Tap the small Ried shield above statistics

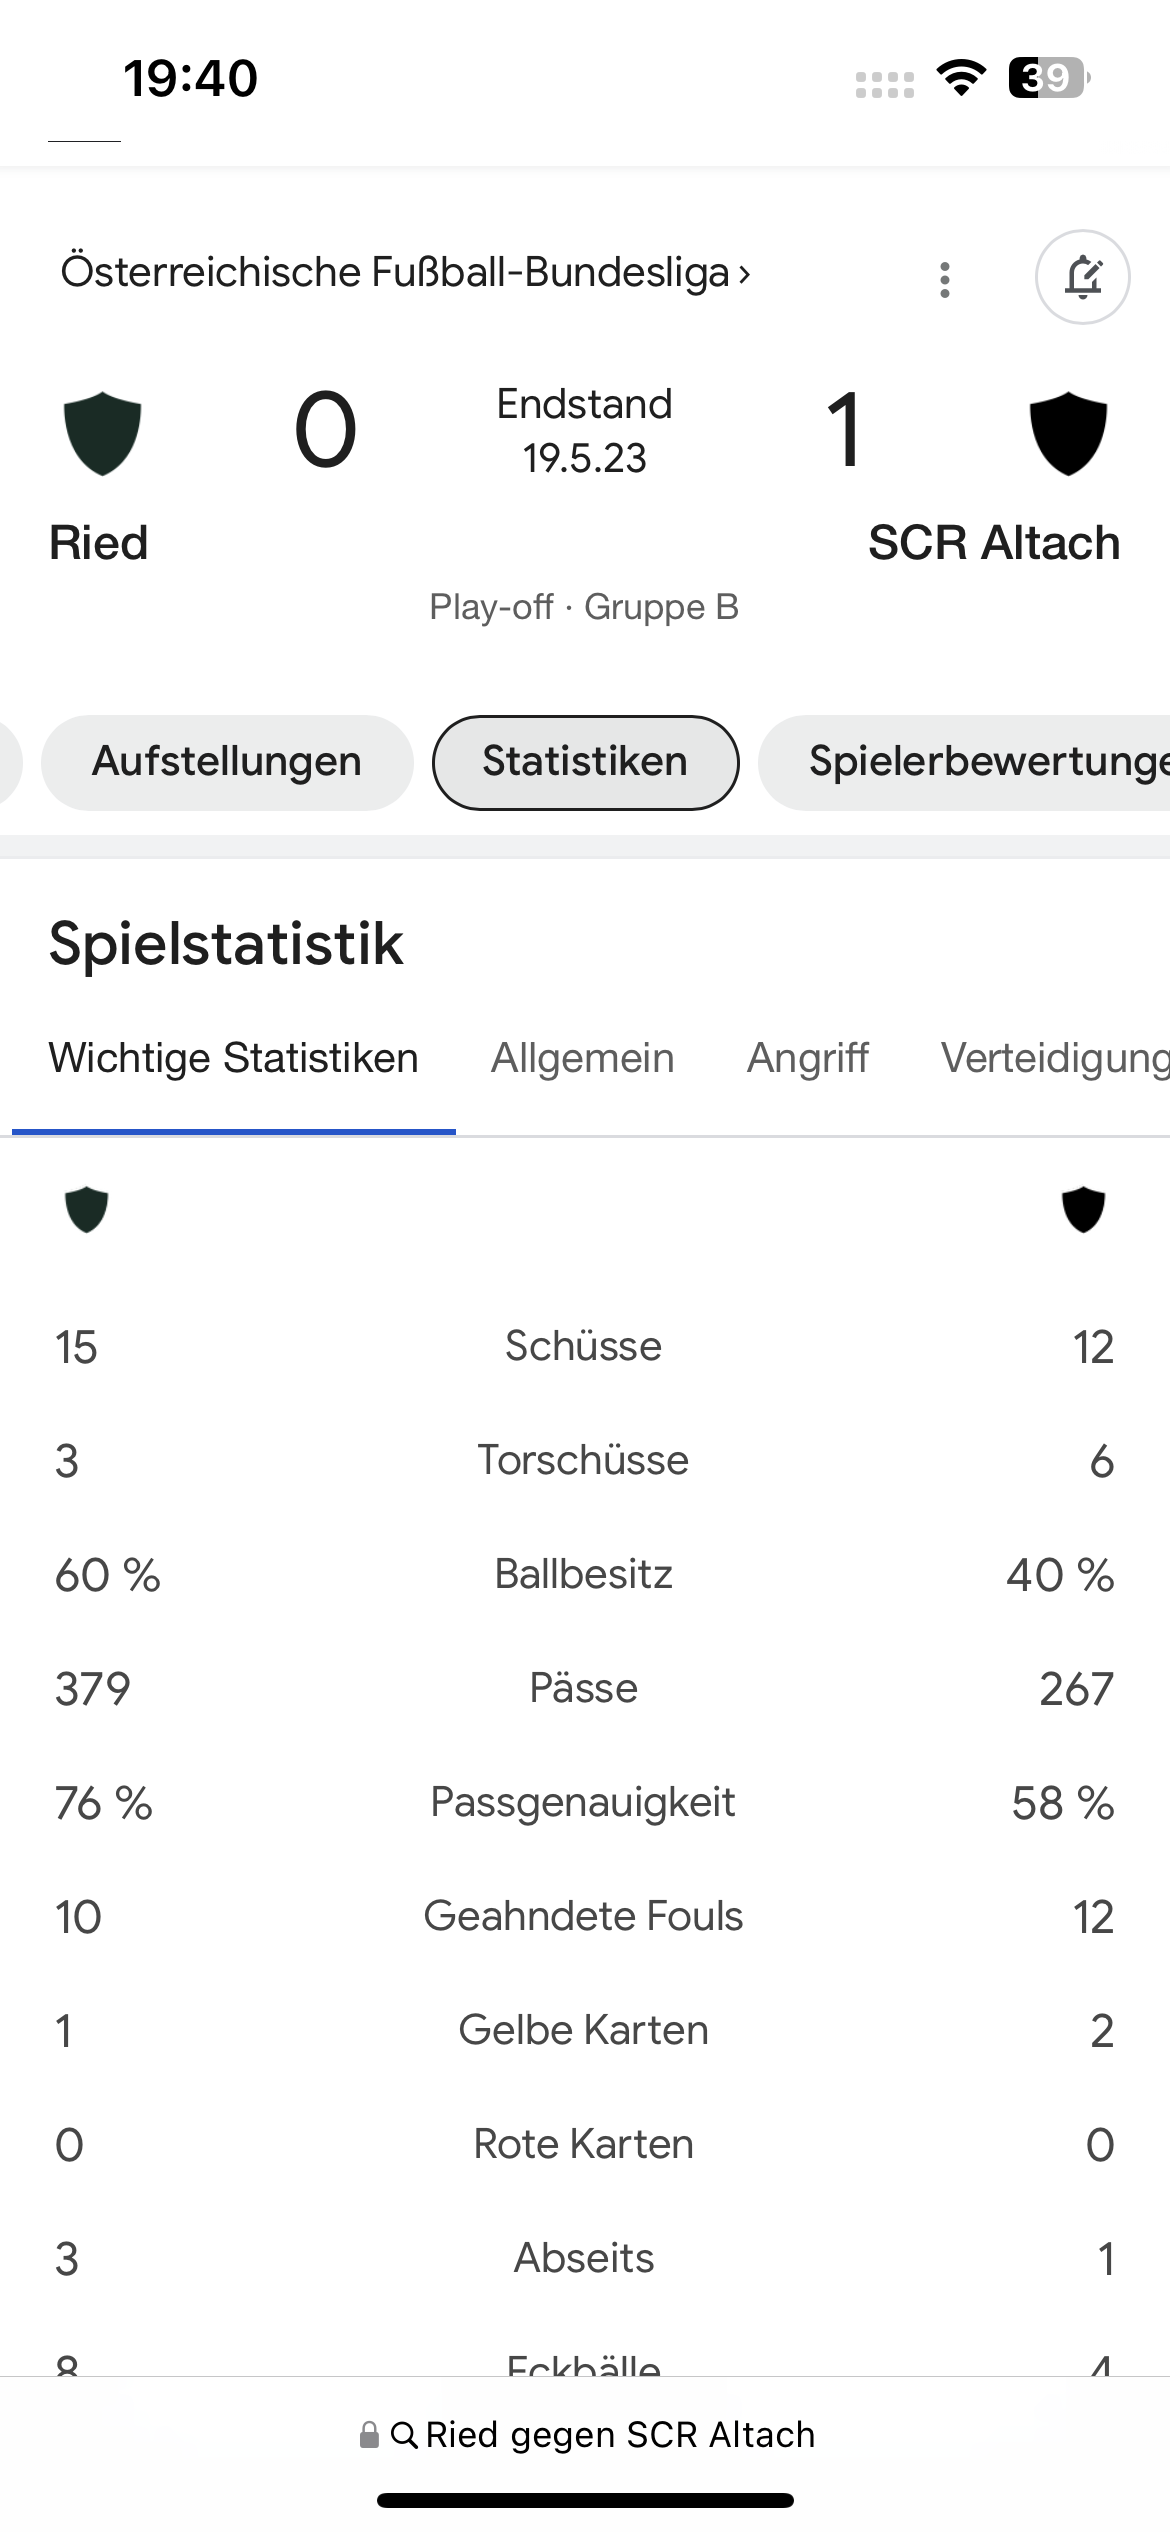pyautogui.click(x=86, y=1210)
